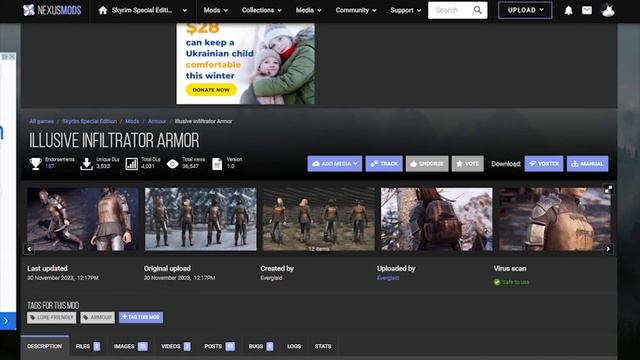Switch to the Images tab

(131, 347)
